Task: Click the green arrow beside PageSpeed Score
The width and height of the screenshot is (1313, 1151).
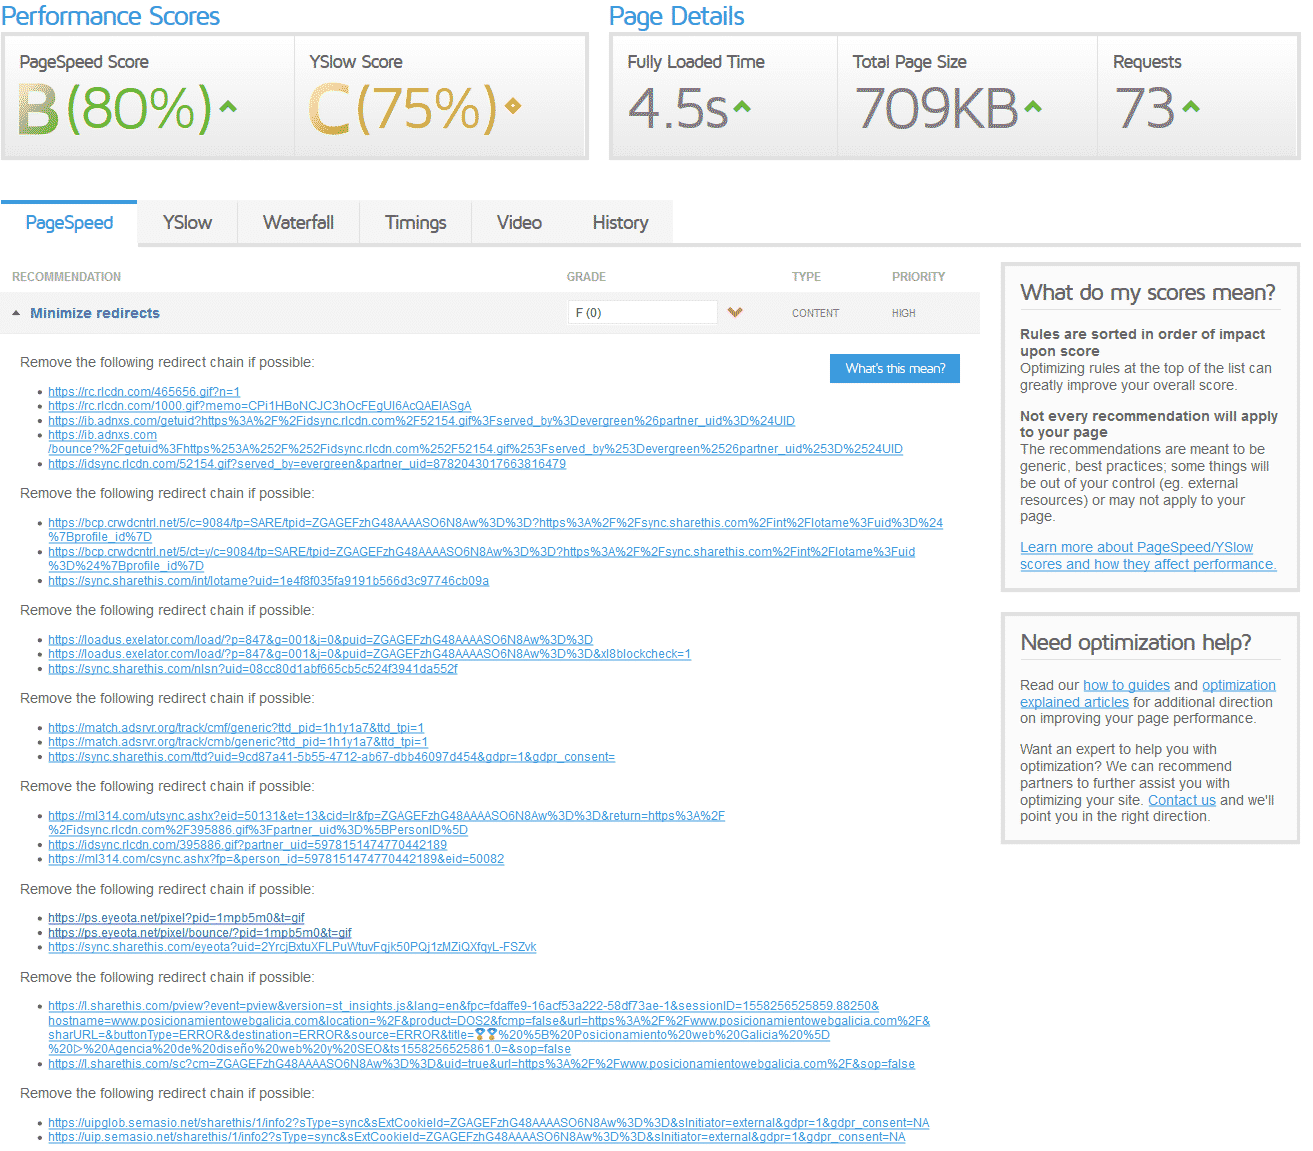Action: [x=228, y=106]
